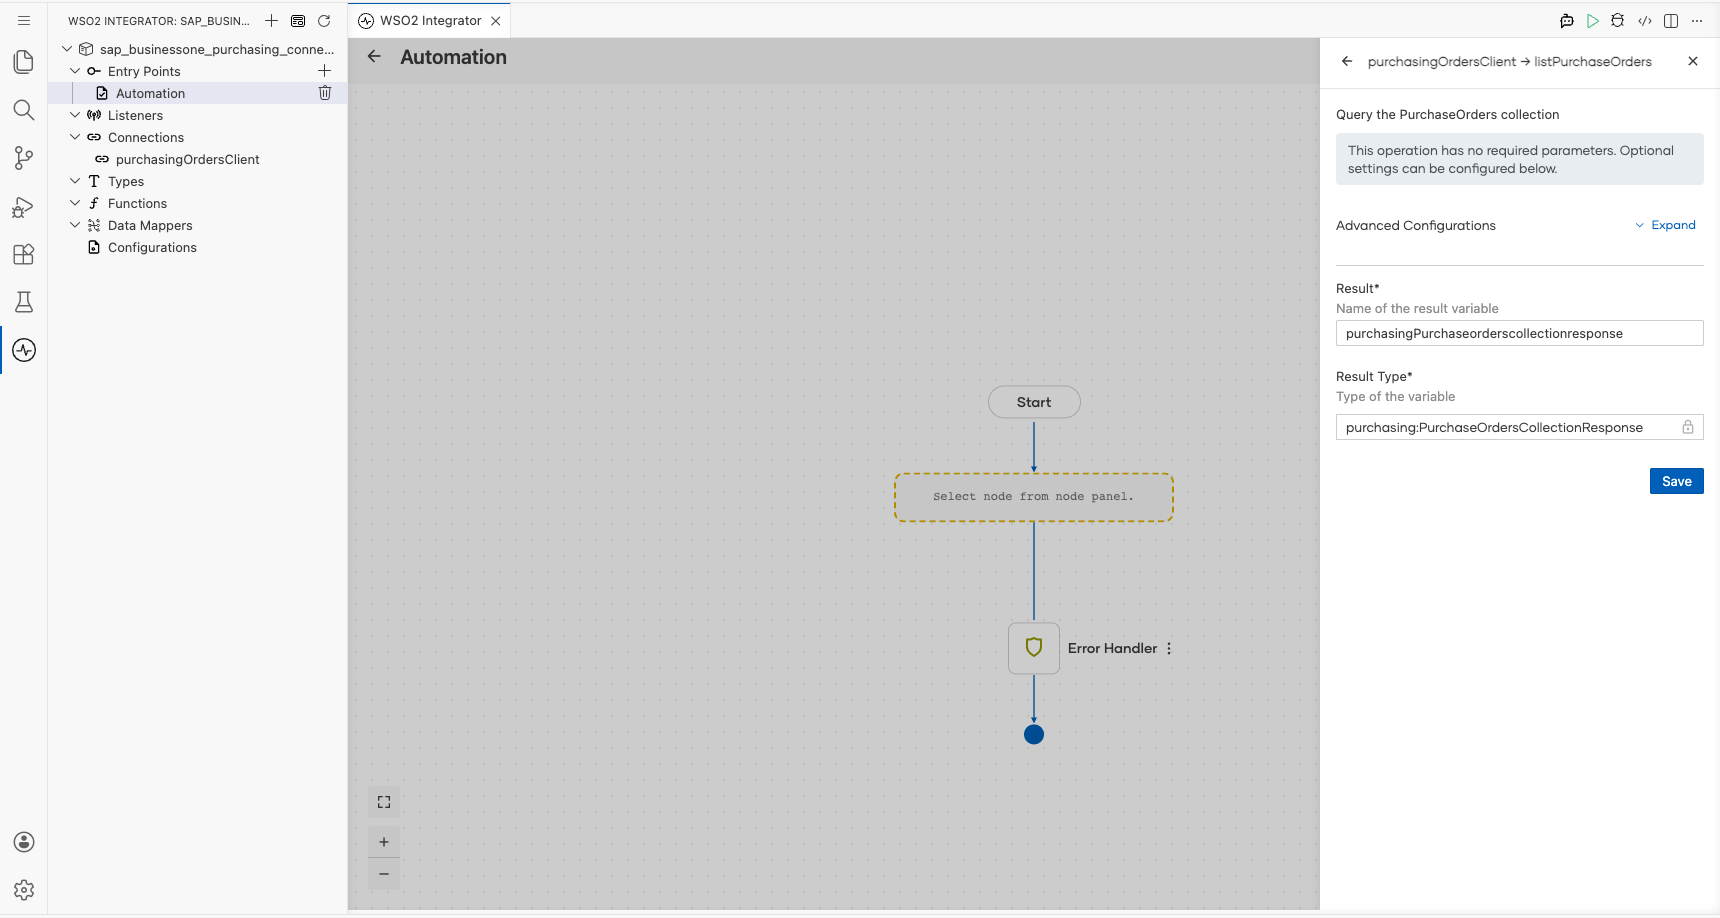This screenshot has width=1720, height=918.
Task: Open the Accounts menu
Action: coord(24,842)
